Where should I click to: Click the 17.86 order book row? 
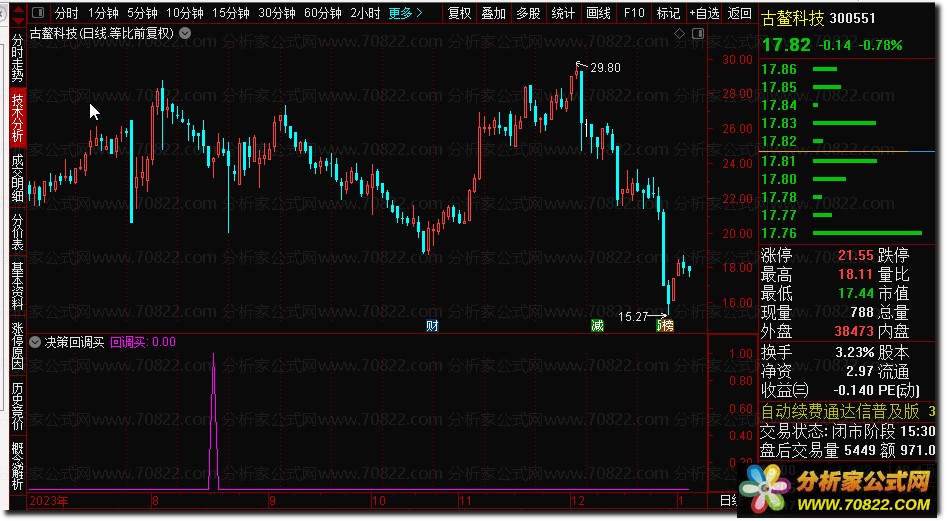pyautogui.click(x=847, y=69)
